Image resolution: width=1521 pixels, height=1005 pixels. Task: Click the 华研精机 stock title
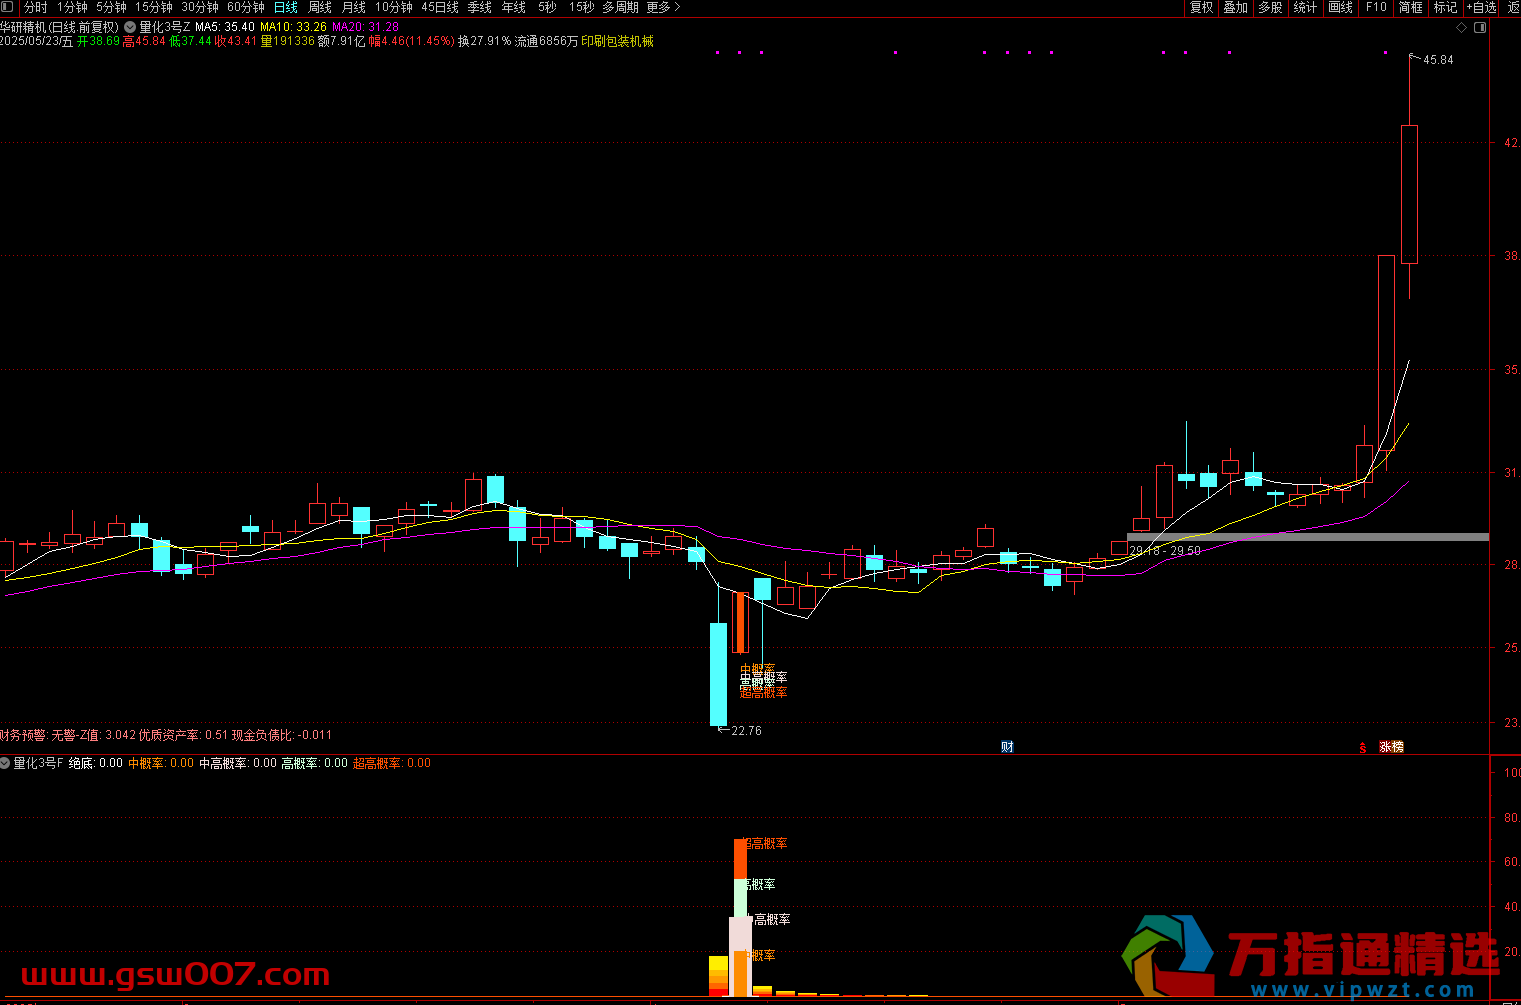click(x=59, y=27)
